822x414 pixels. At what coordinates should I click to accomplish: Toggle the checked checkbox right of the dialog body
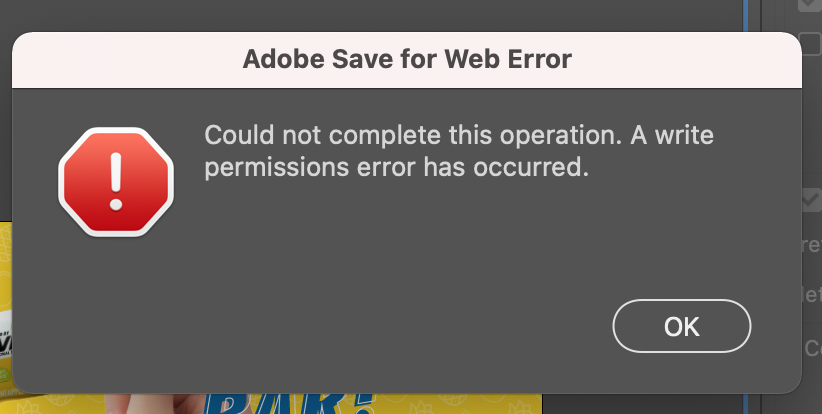pyautogui.click(x=811, y=201)
